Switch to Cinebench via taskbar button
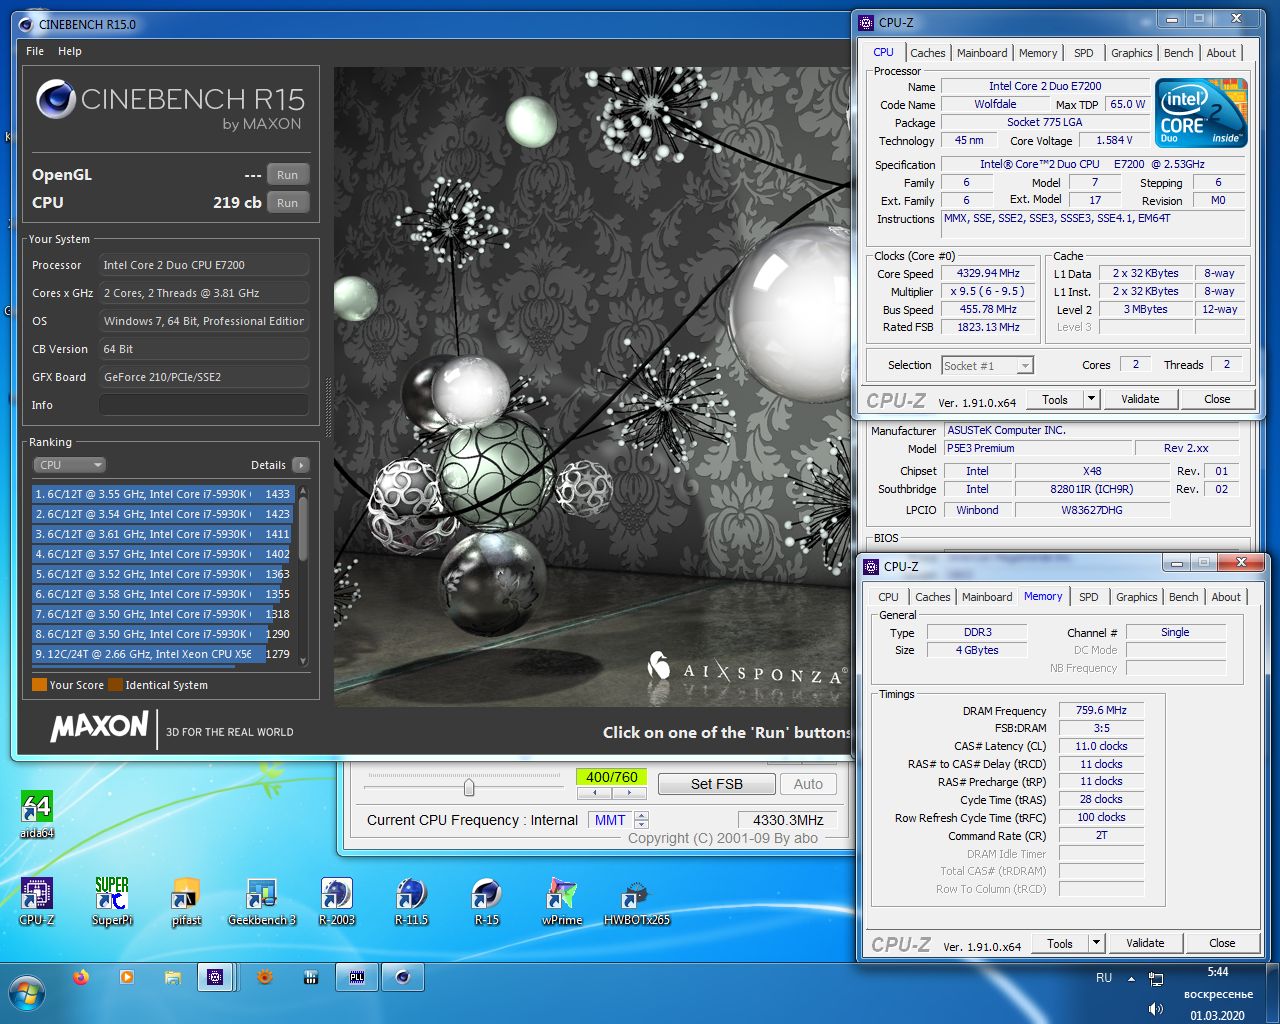Screen dimensions: 1280x1024 (x=403, y=977)
